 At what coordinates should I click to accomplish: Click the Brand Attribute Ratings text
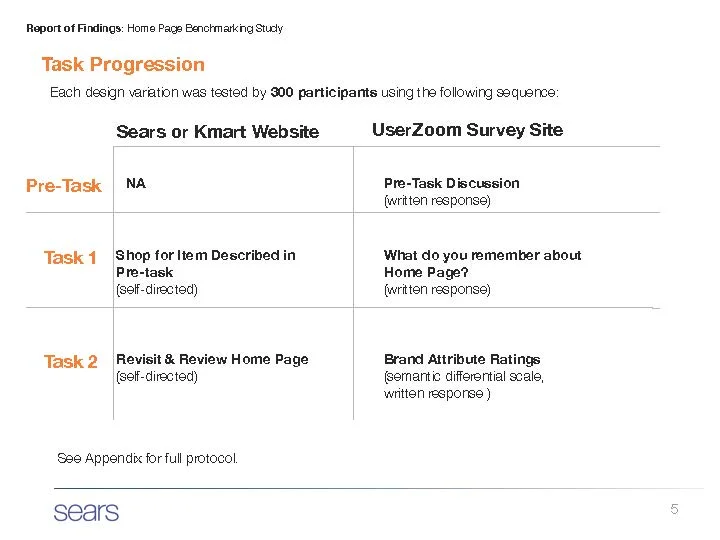click(462, 359)
